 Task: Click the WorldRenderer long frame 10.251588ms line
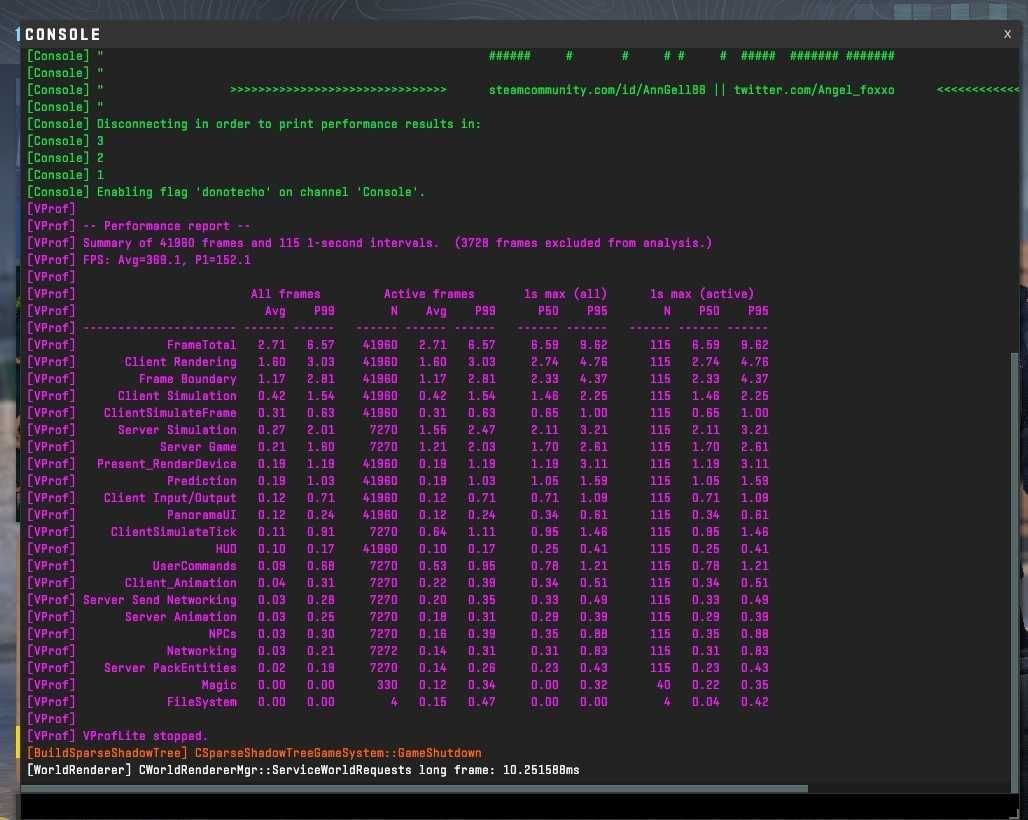[x=303, y=770]
